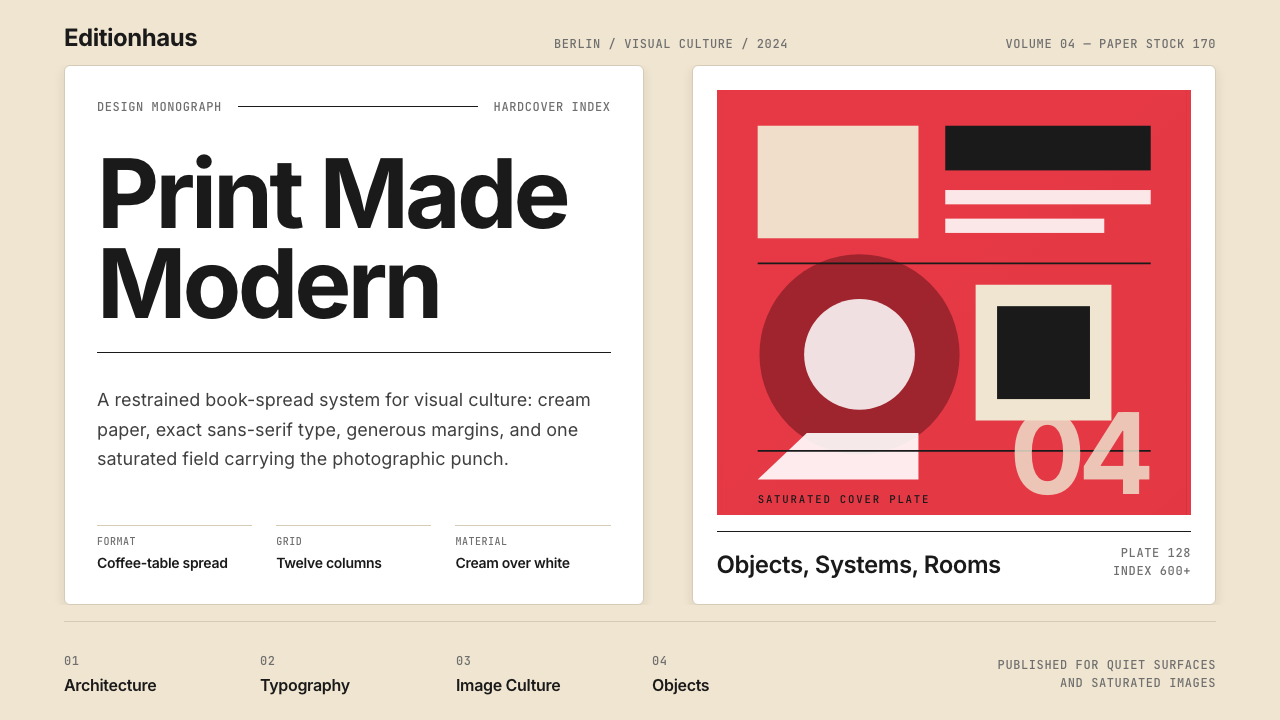The image size is (1280, 720).
Task: Click the 'GRID' label
Action: (x=289, y=542)
